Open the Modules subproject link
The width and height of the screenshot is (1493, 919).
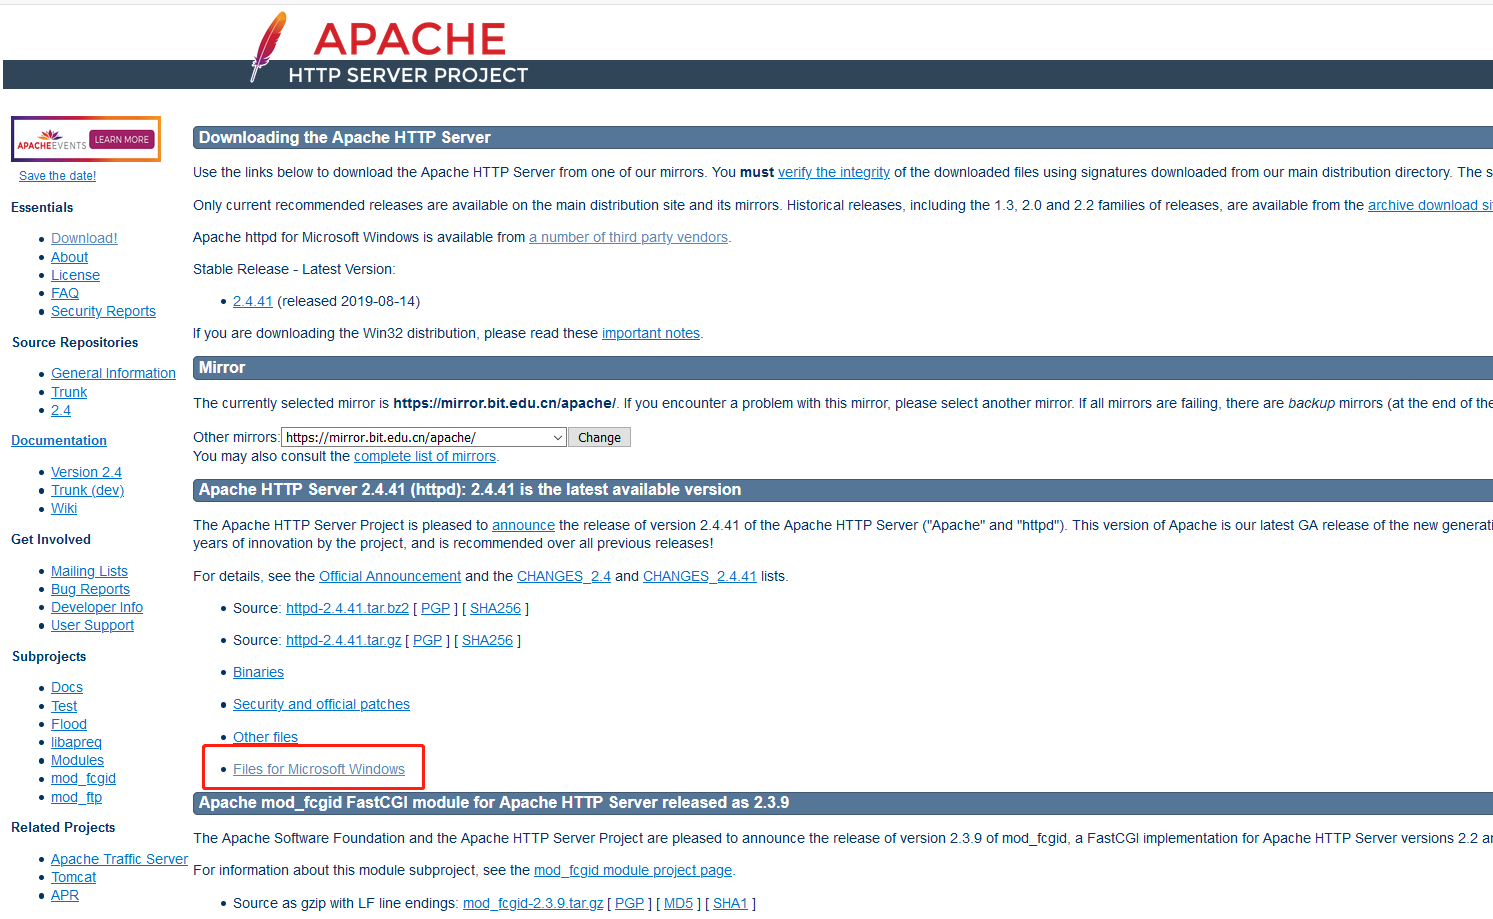coord(77,760)
